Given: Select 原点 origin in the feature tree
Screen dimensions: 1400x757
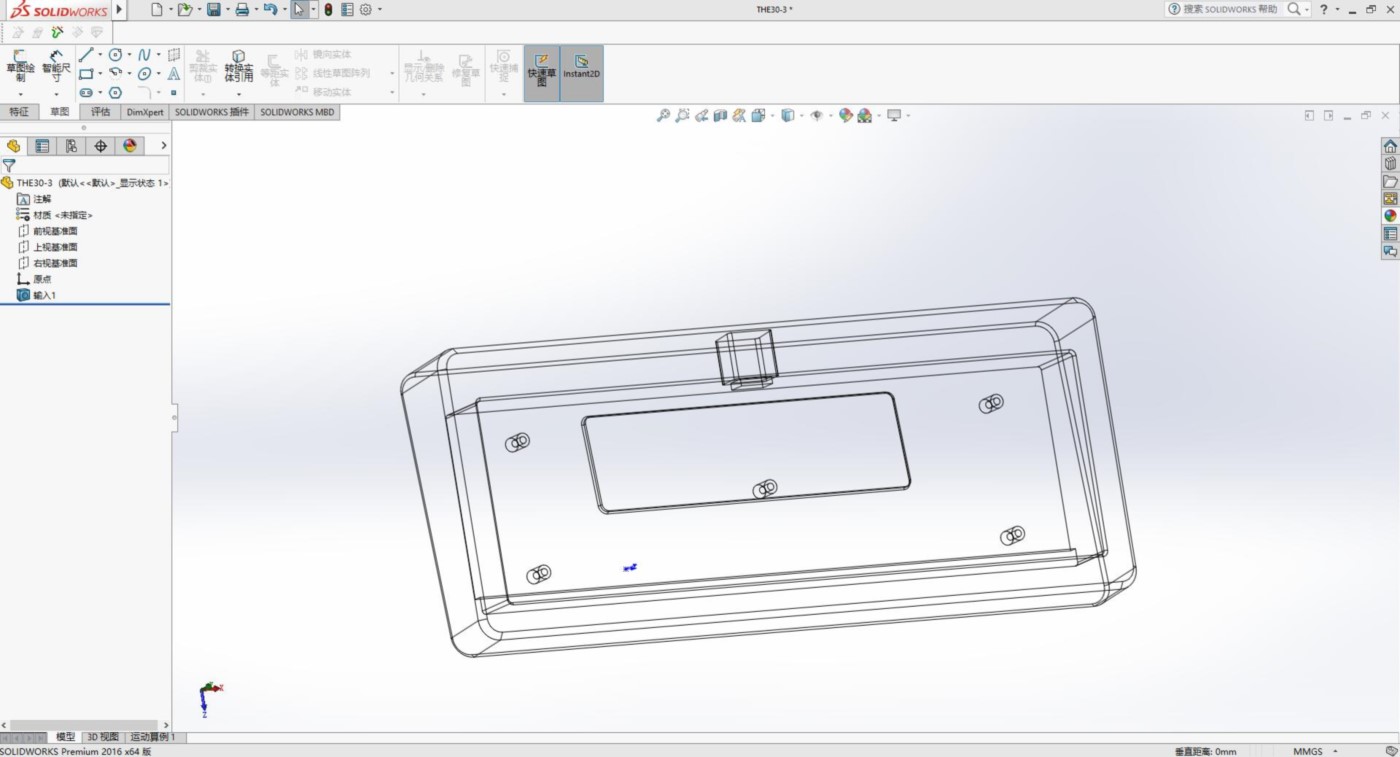Looking at the screenshot, I should click(x=34, y=279).
